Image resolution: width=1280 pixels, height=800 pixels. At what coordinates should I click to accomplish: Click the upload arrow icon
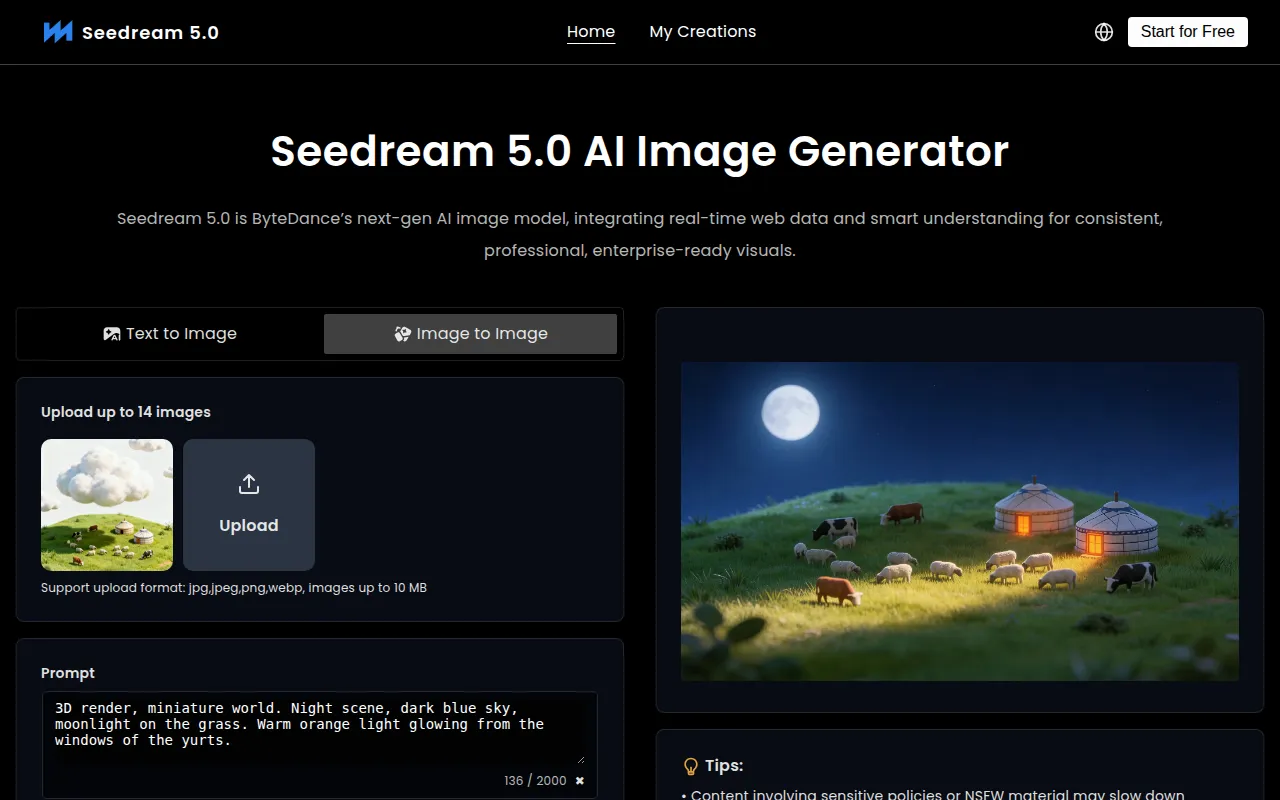pyautogui.click(x=248, y=483)
